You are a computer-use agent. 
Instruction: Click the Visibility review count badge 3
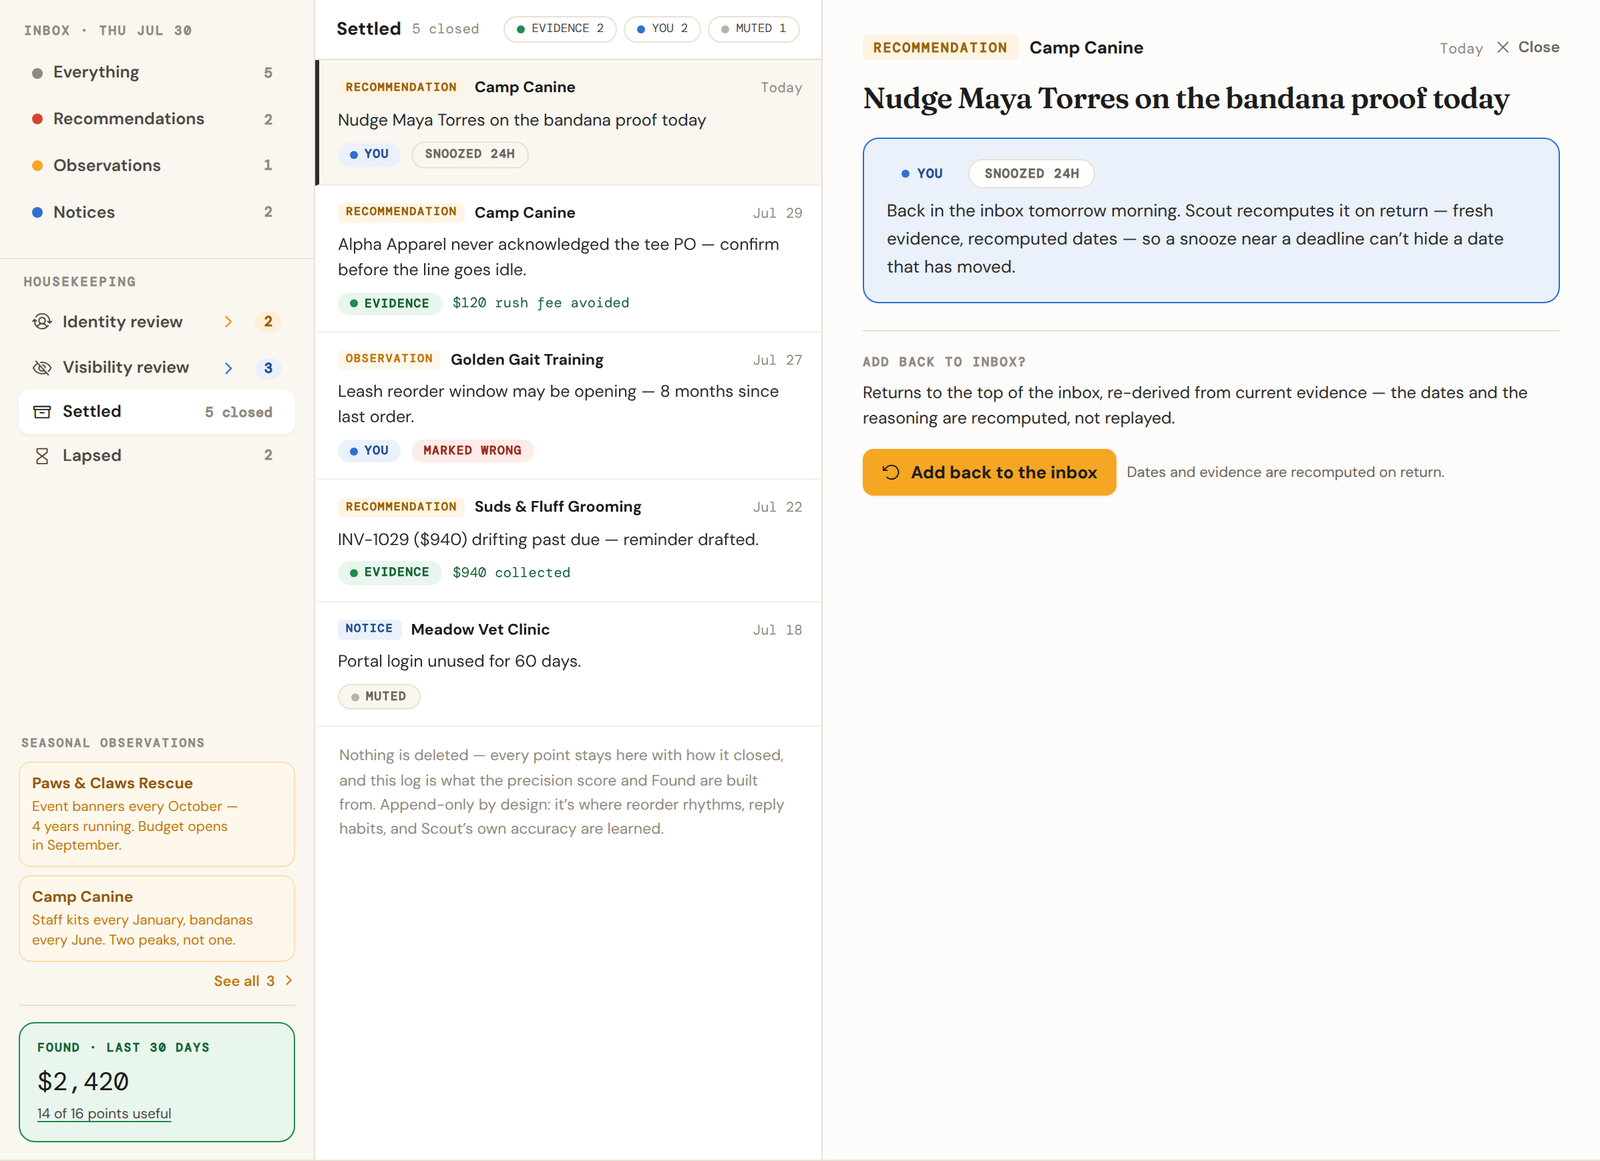[268, 368]
